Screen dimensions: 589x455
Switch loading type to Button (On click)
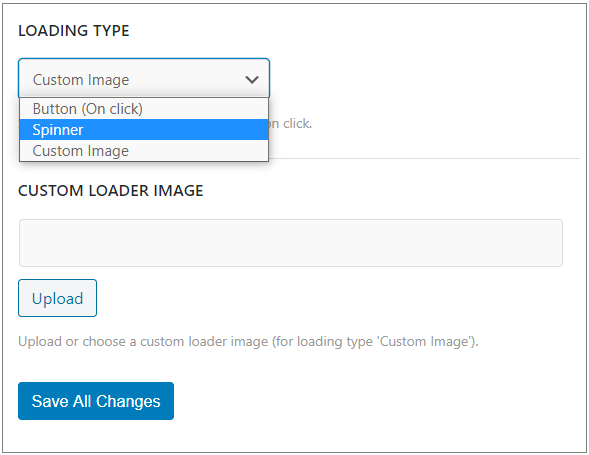144,109
